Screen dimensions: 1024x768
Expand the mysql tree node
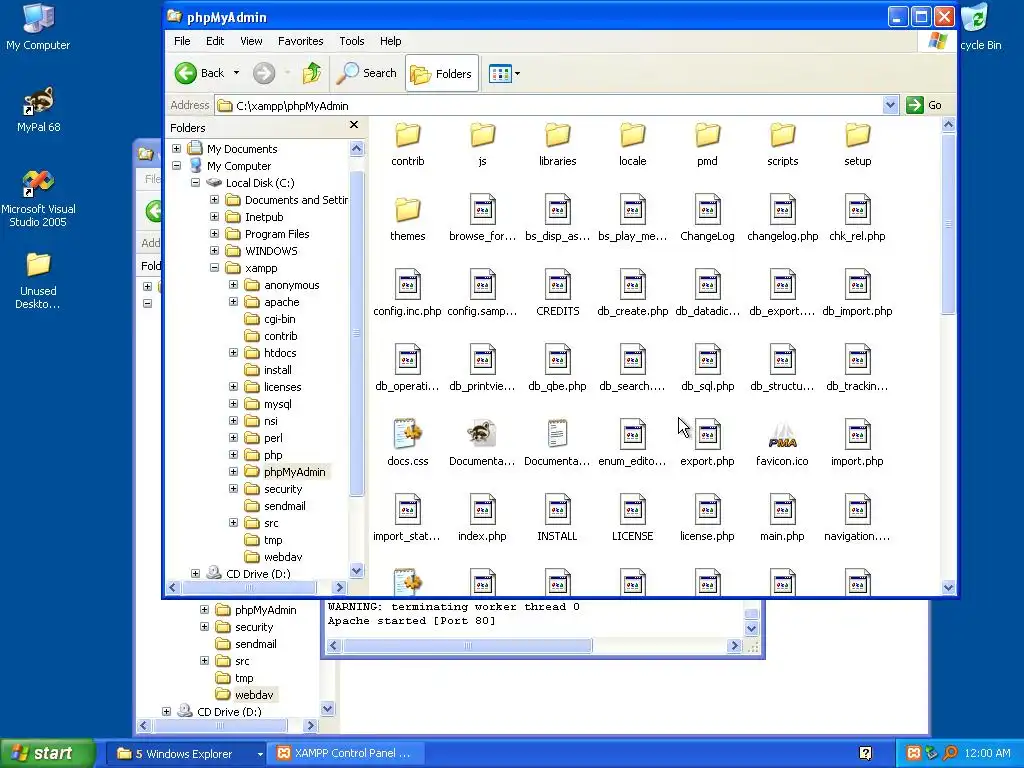[x=233, y=404]
